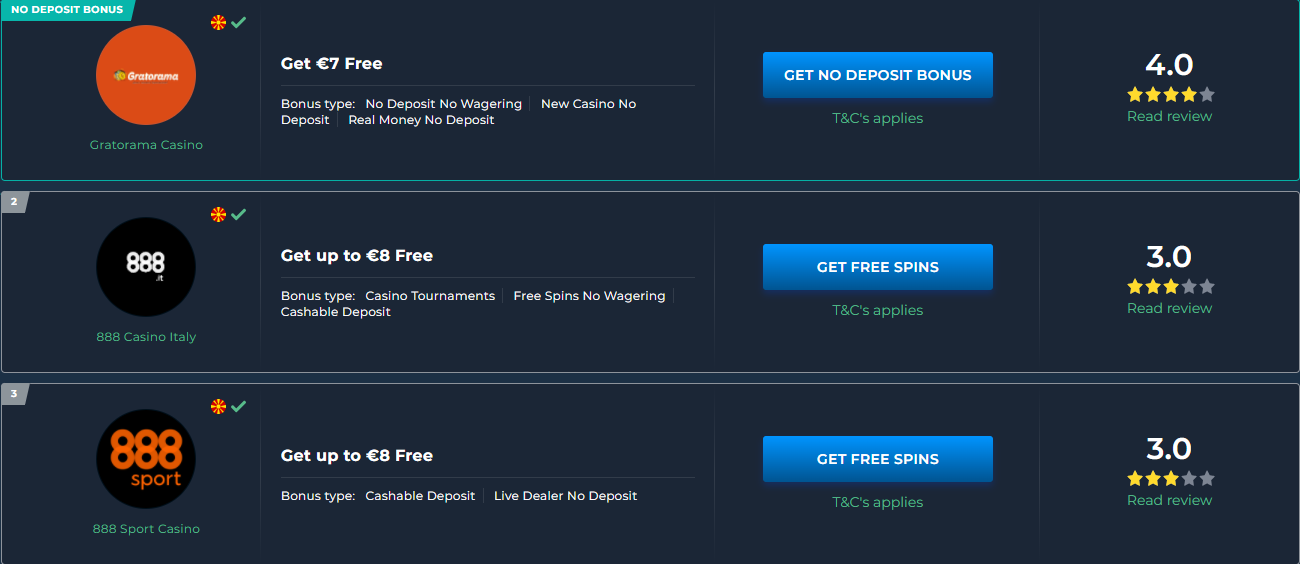The image size is (1300, 564).
Task: Click the Gratorama Casino logo
Action: pos(146,76)
